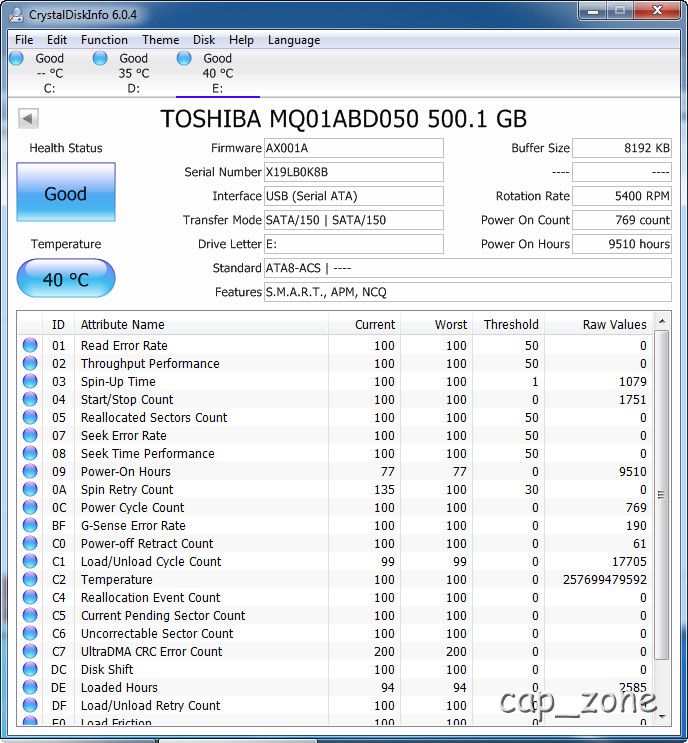Click the Spin Retry Count status icon
The image size is (688, 743).
pyautogui.click(x=30, y=489)
